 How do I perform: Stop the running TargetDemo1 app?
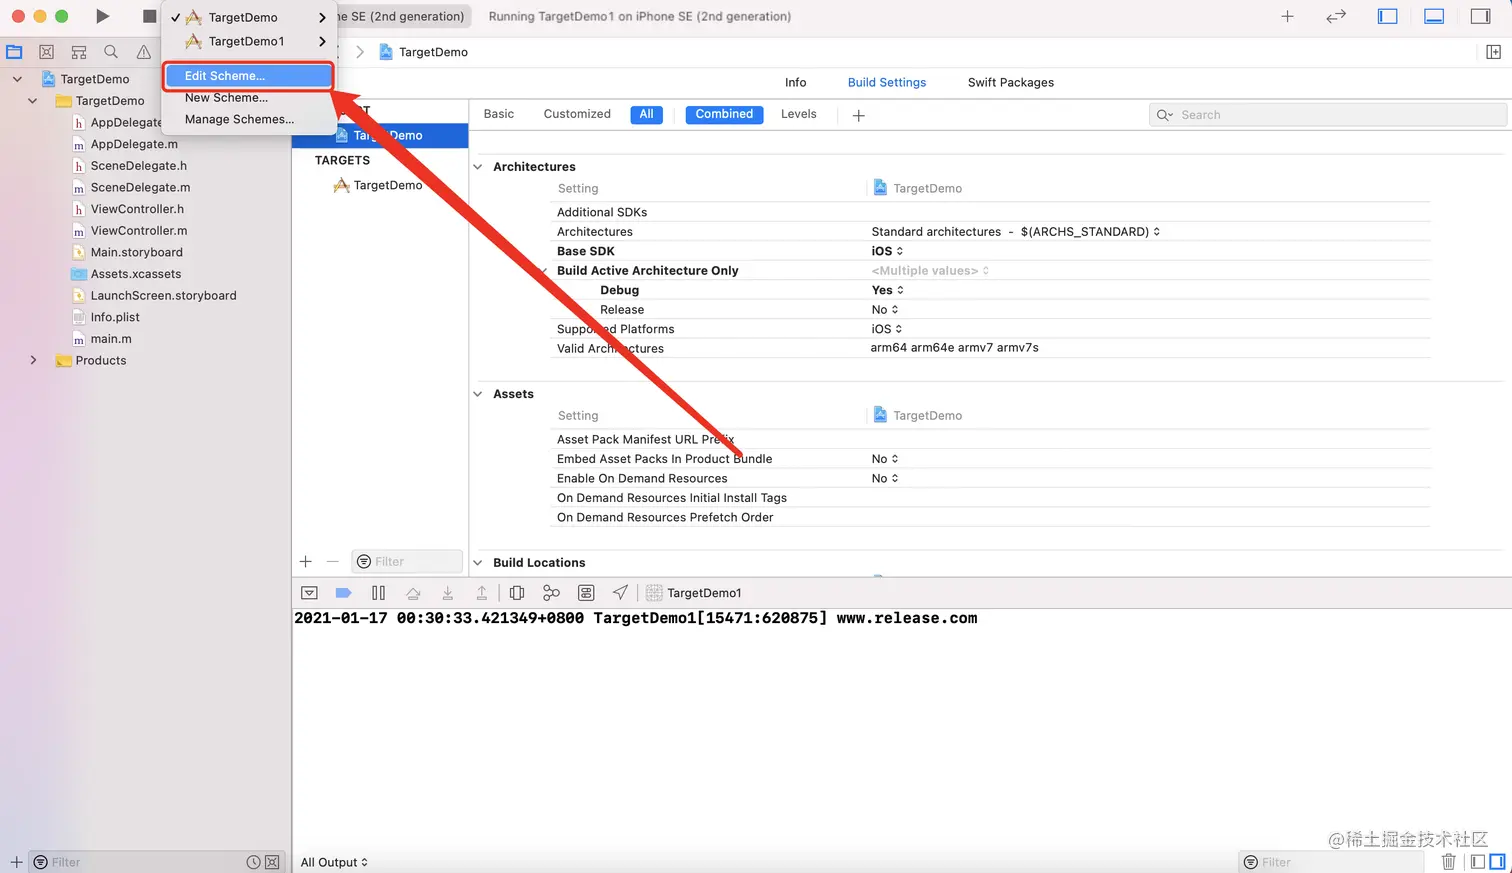click(149, 16)
